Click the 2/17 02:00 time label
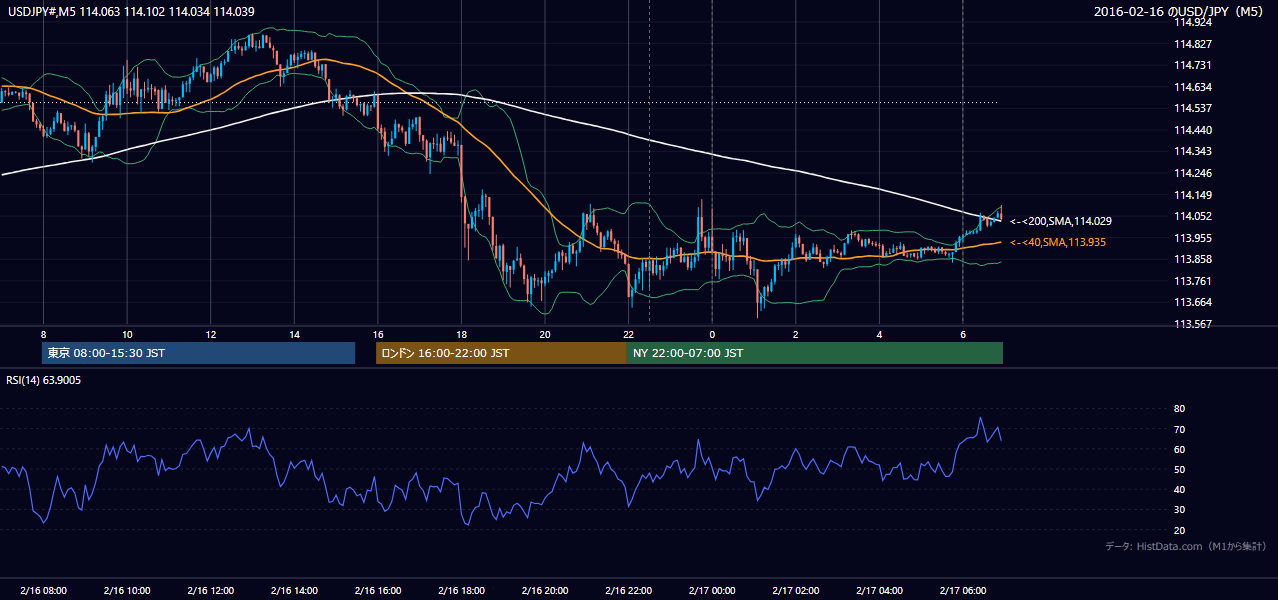This screenshot has width=1278, height=600. [x=795, y=590]
